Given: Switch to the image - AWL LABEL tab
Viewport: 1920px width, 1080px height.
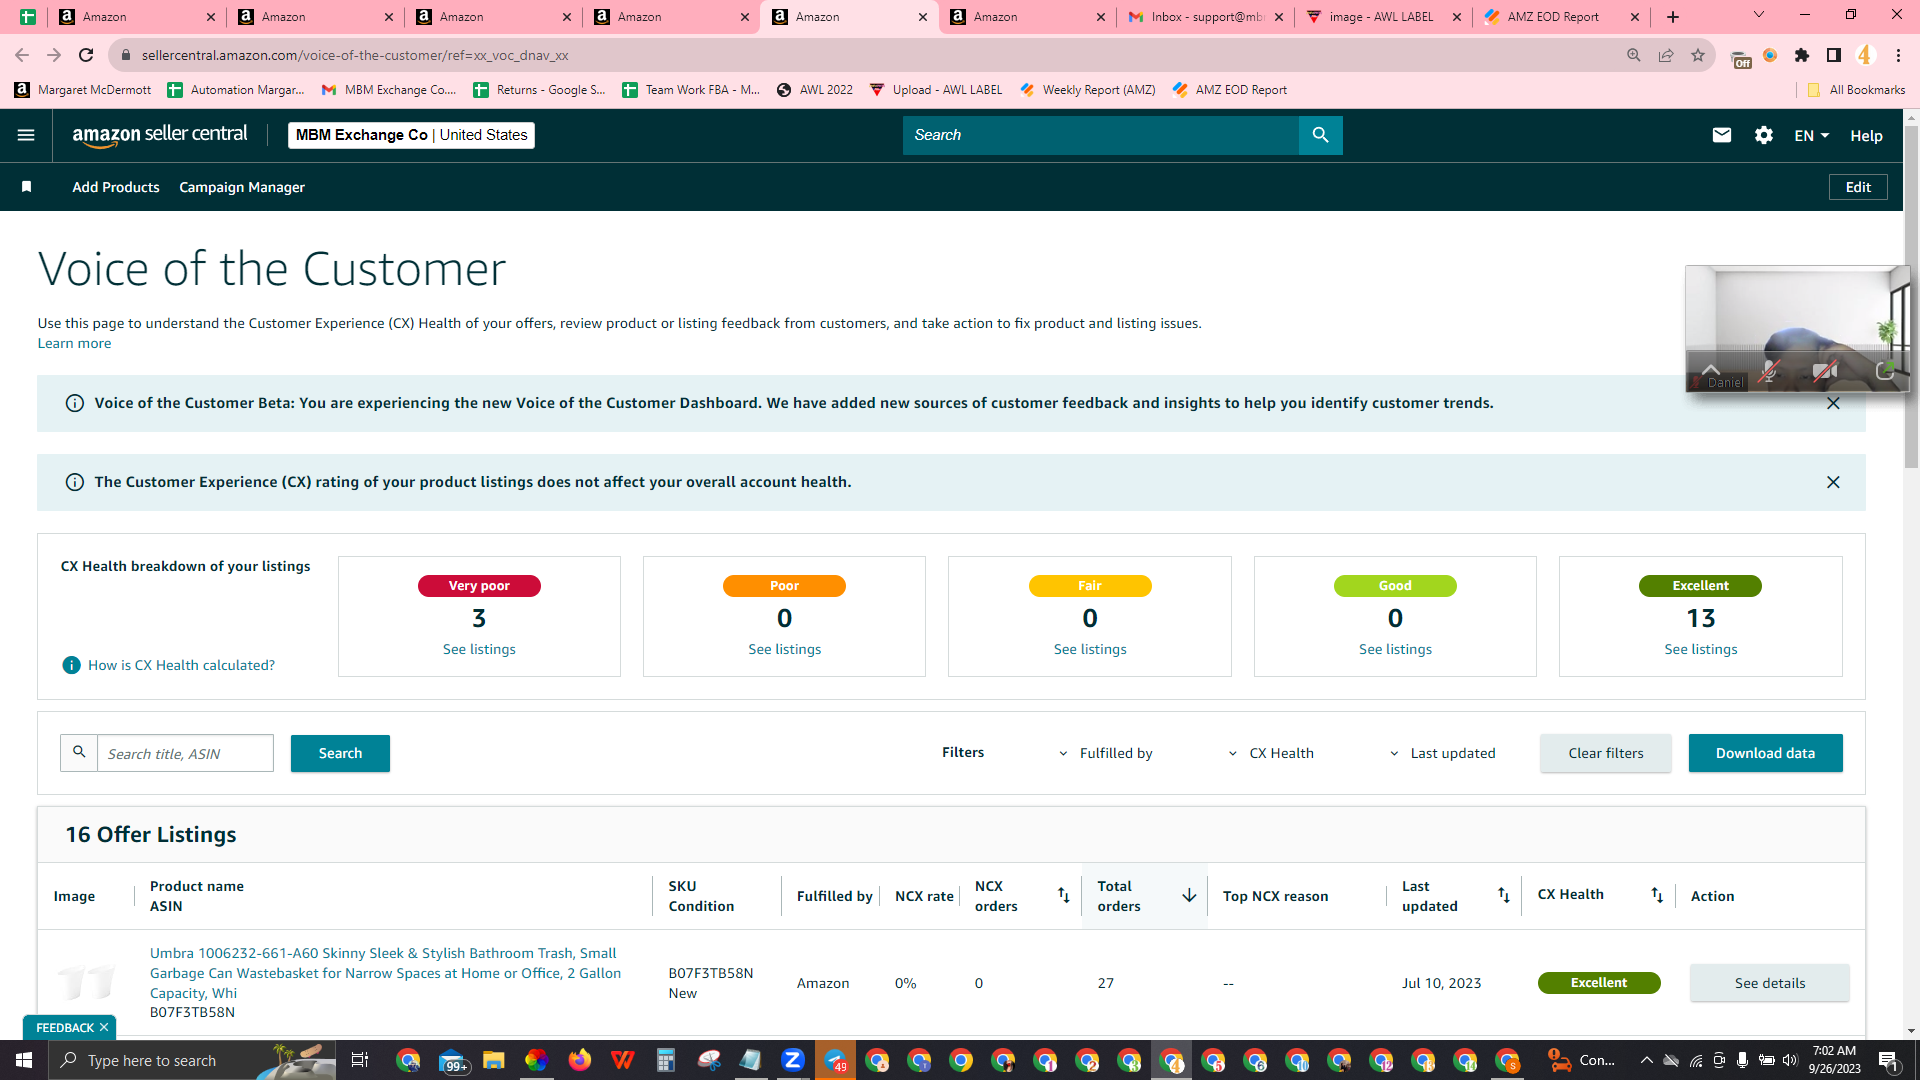Looking at the screenshot, I should 1383,17.
